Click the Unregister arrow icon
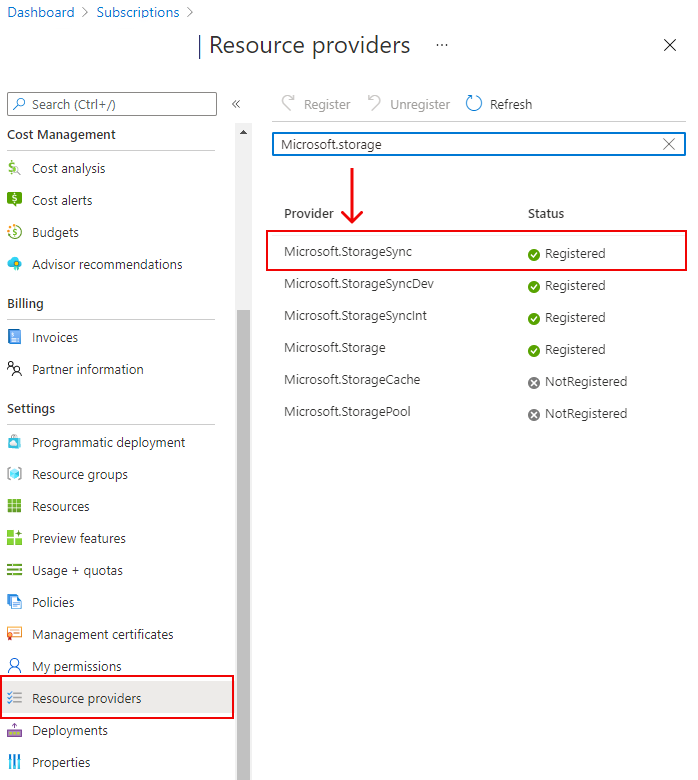 pyautogui.click(x=374, y=103)
